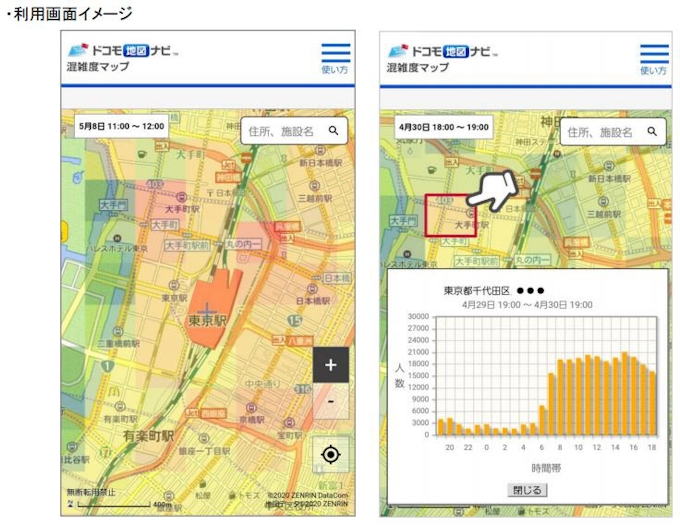Zoom out with the minus button
The image size is (680, 525).
[x=331, y=402]
